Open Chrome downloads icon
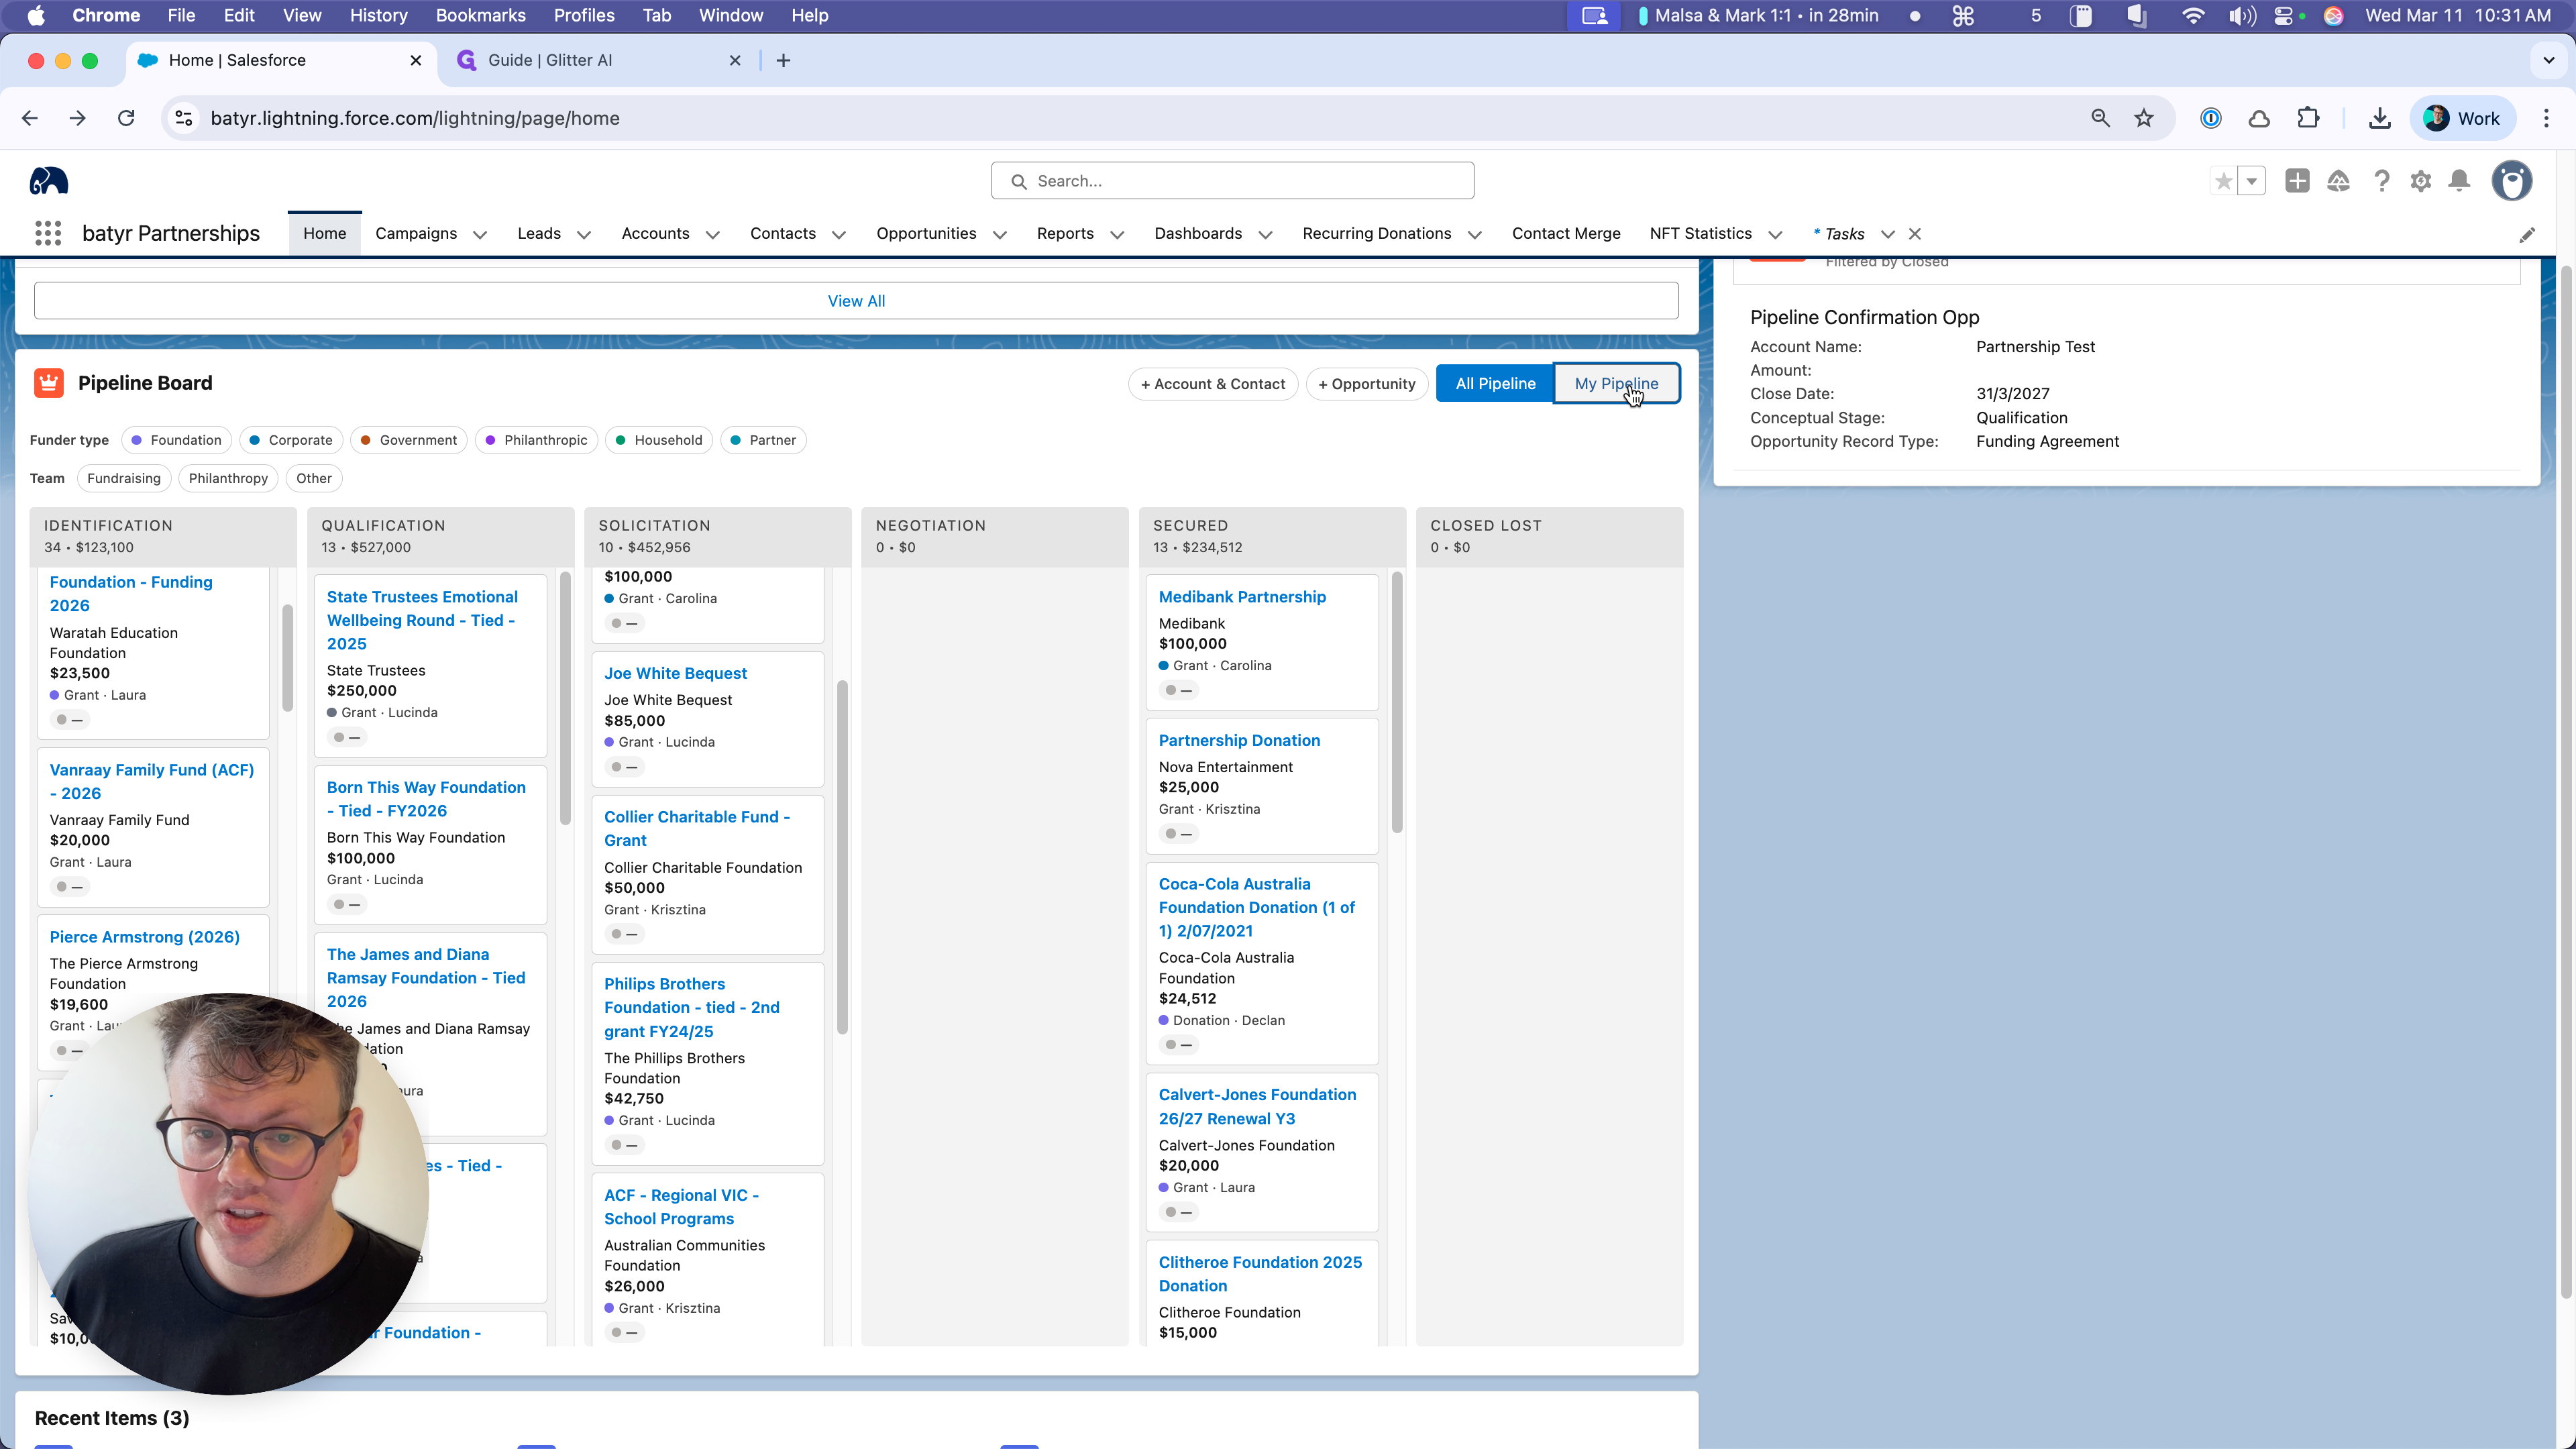2576x1449 pixels. (x=2380, y=118)
